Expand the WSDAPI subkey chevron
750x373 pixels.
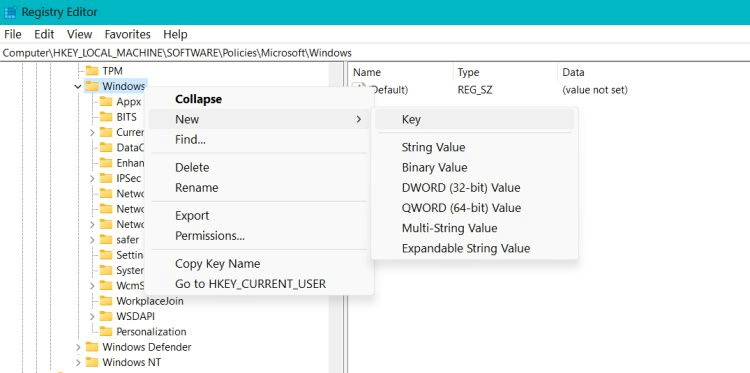[92, 316]
